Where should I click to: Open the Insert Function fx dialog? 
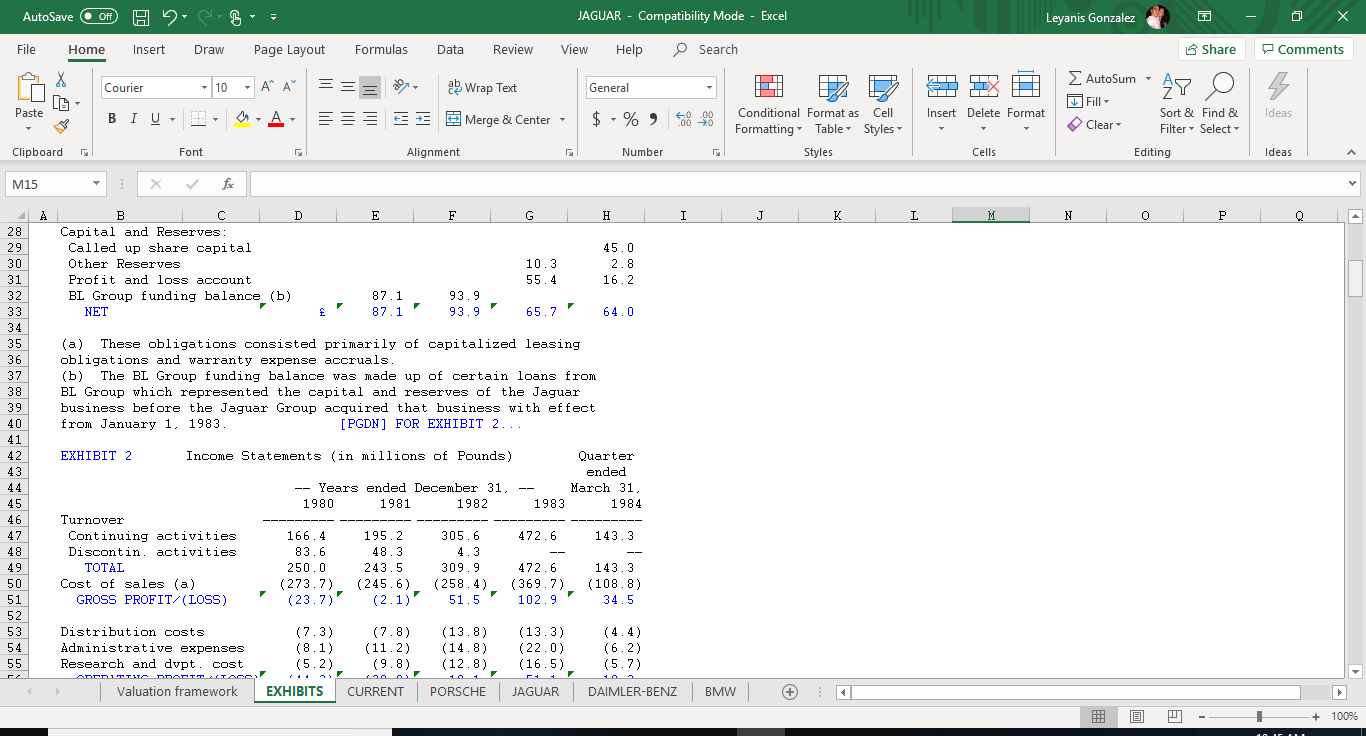(228, 184)
